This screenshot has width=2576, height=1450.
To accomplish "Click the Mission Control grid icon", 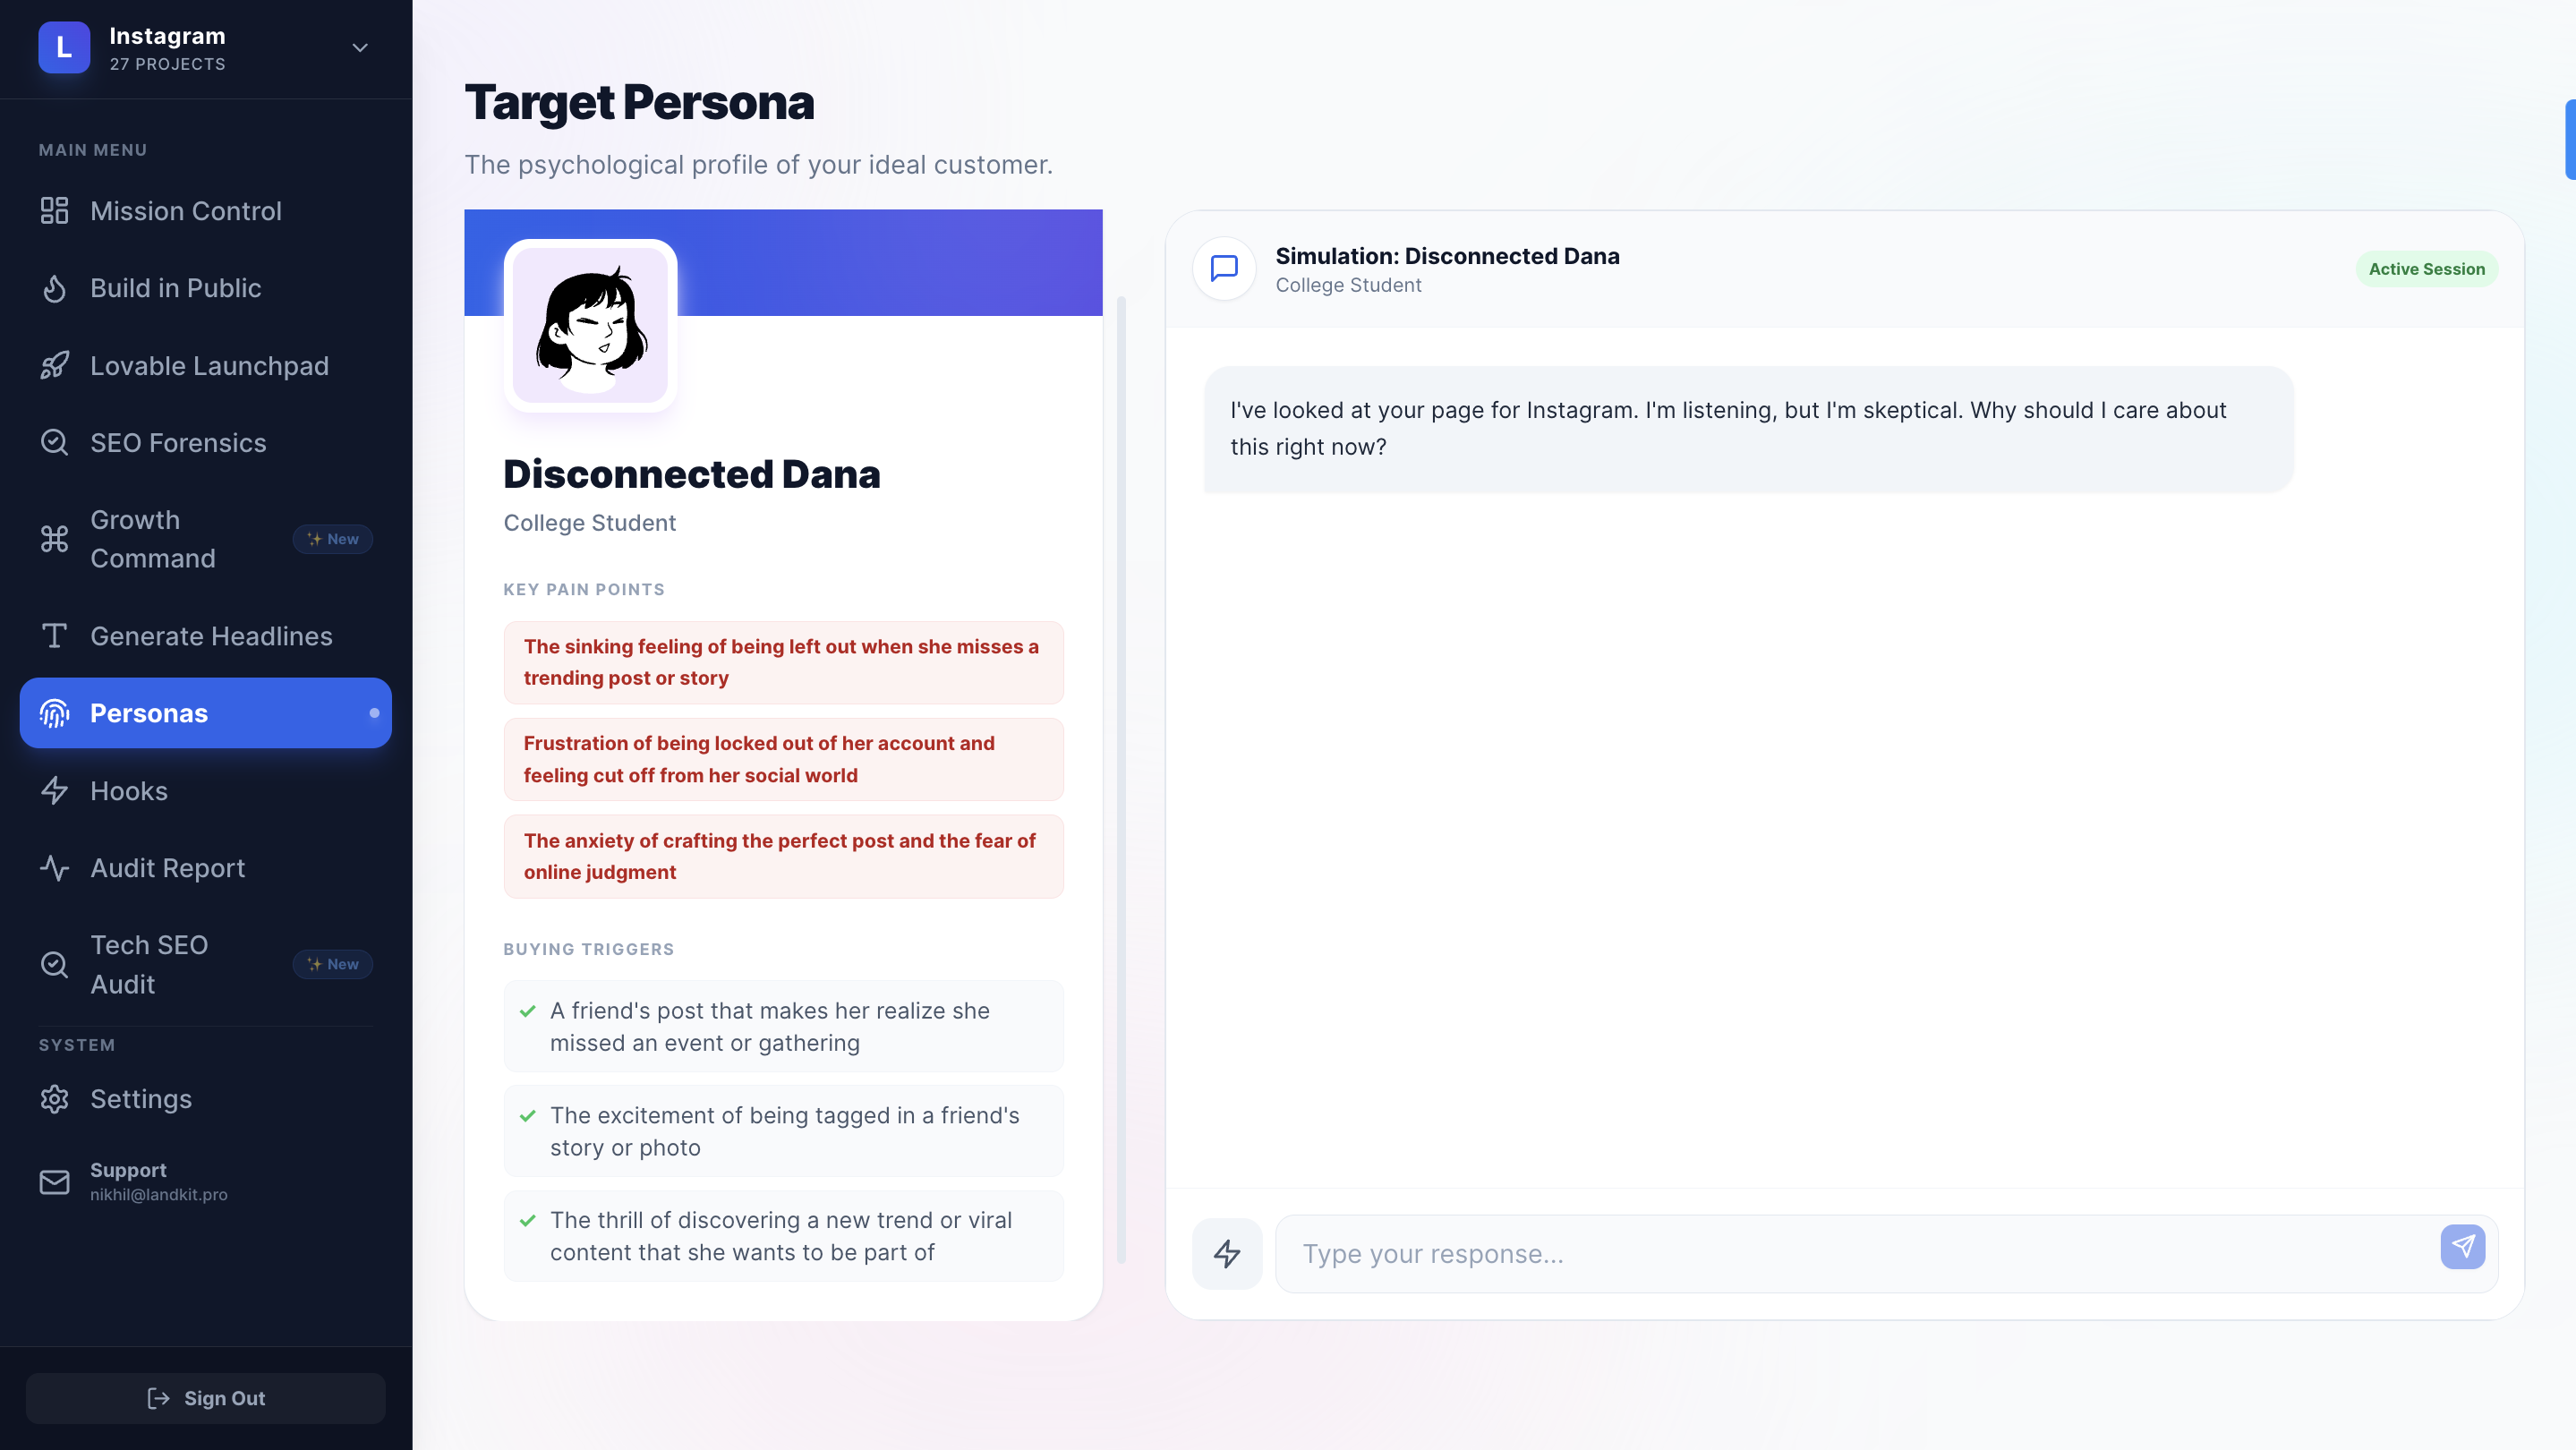I will (x=54, y=211).
